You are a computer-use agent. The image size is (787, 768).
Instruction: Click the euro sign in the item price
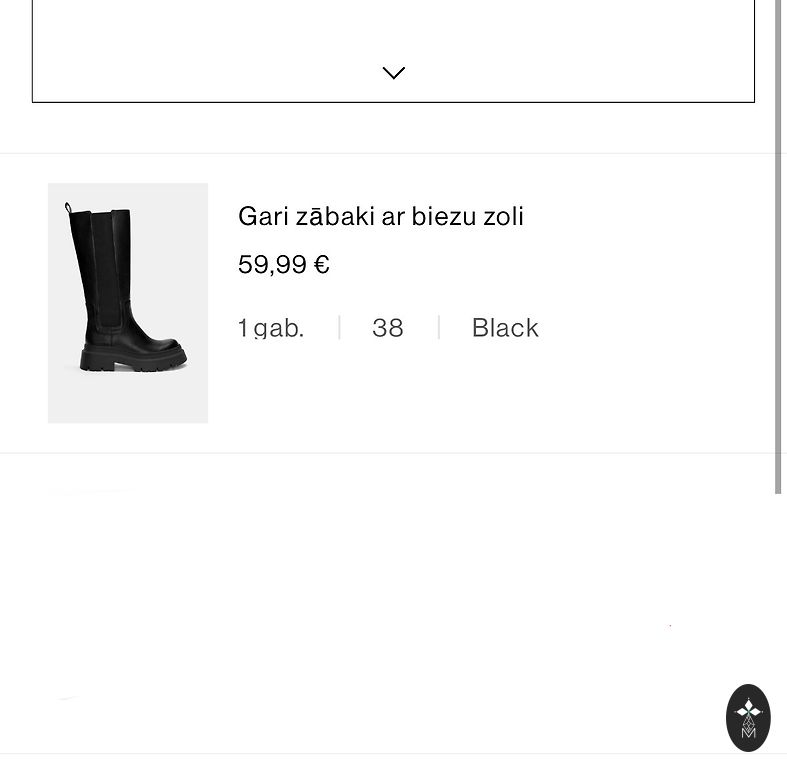pyautogui.click(x=322, y=265)
